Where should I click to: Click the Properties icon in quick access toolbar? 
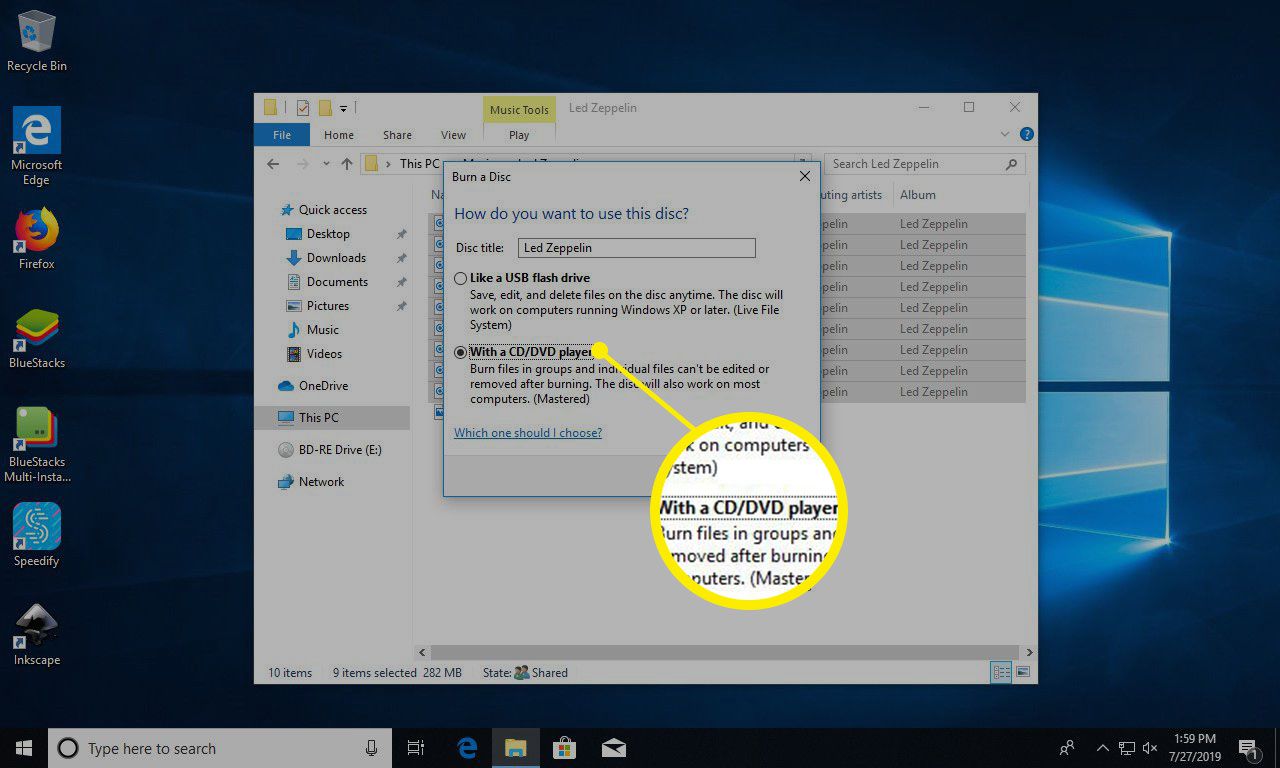[303, 107]
